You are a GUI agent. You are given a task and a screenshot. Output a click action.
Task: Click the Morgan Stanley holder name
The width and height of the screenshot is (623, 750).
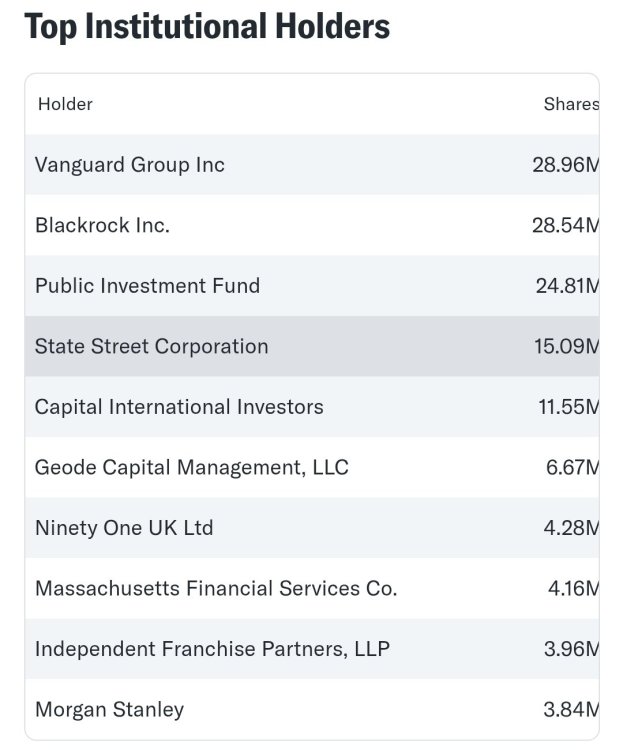coord(109,710)
